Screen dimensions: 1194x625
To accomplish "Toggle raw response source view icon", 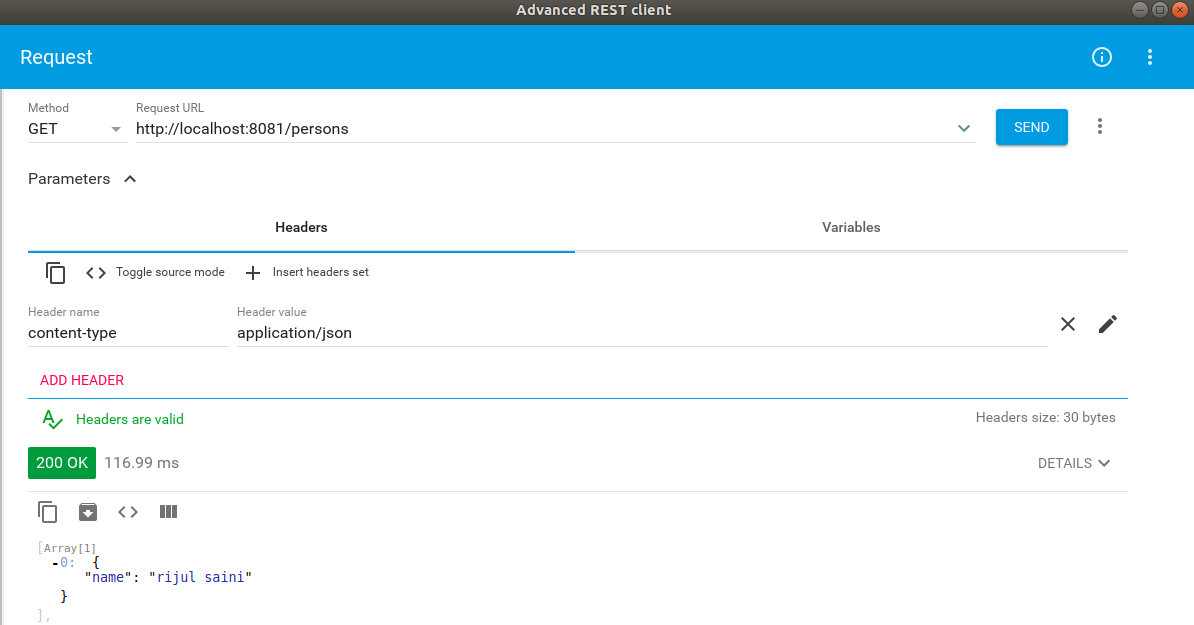I will pos(128,512).
